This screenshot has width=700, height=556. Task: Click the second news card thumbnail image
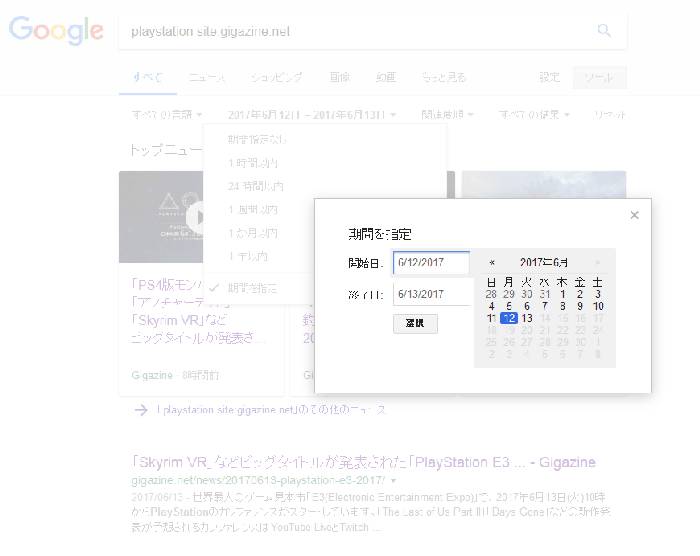point(451,184)
